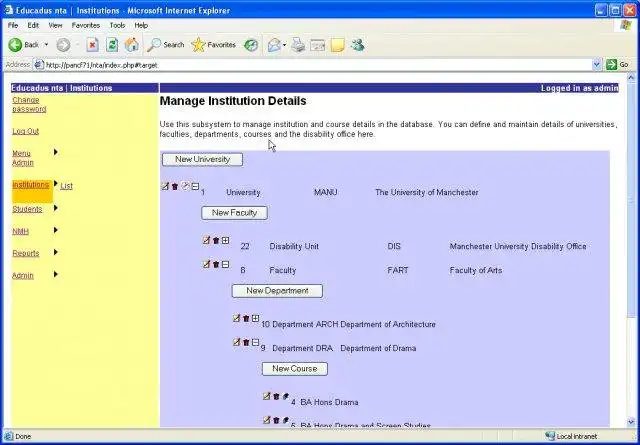
Task: Click the Back arrow icon in the toolbar
Action: click(x=15, y=45)
